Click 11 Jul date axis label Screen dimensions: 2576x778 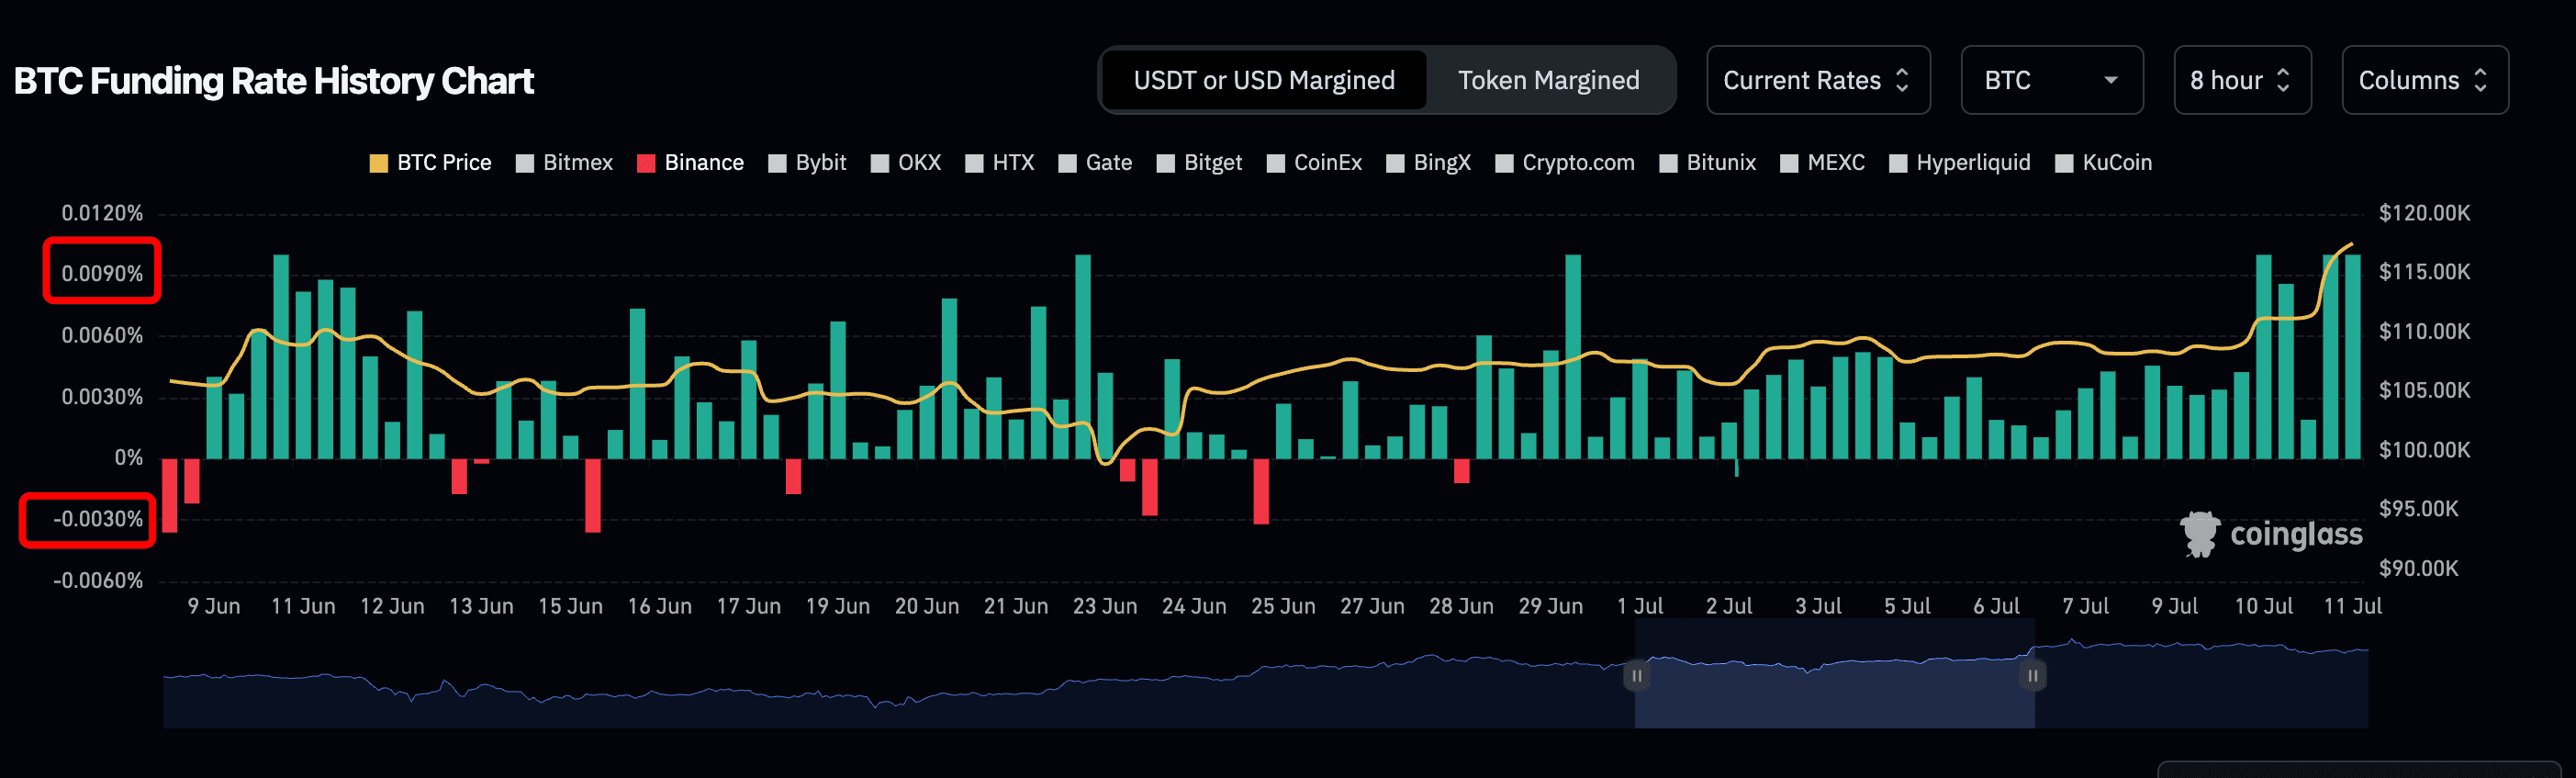[2352, 606]
